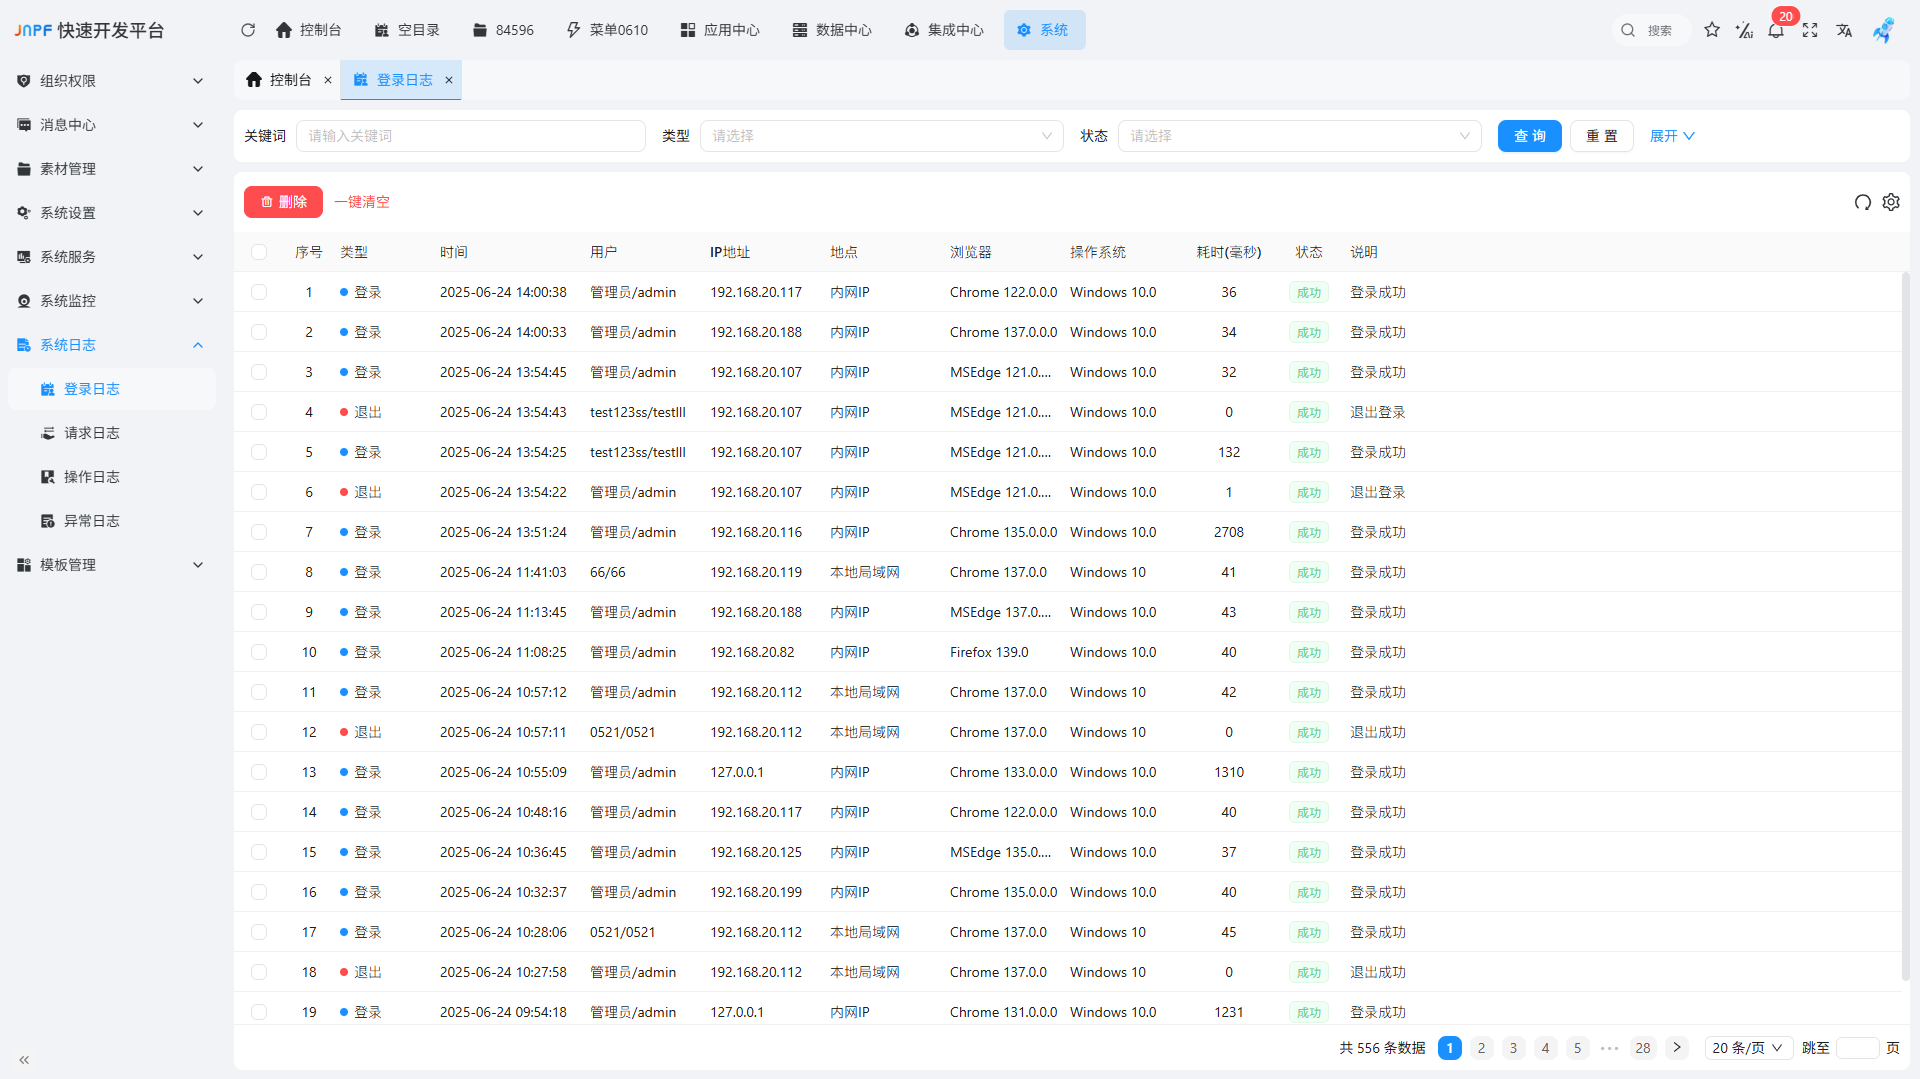Click the blue 查询 button
Screen dimensions: 1920x1079
click(1529, 136)
